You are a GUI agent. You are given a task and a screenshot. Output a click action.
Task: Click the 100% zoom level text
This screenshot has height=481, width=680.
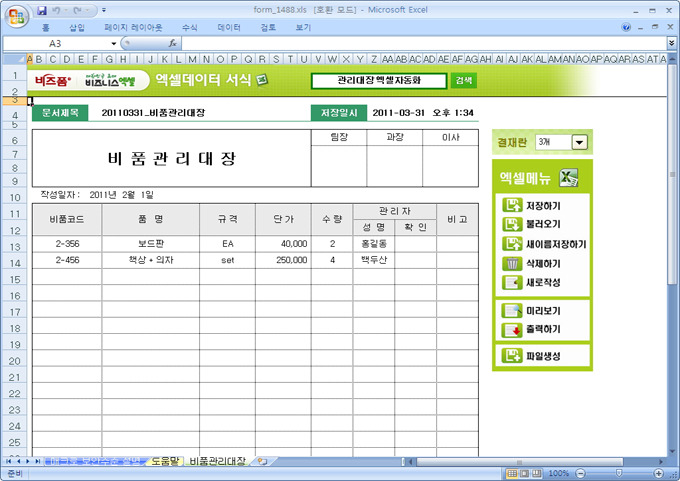[559, 474]
